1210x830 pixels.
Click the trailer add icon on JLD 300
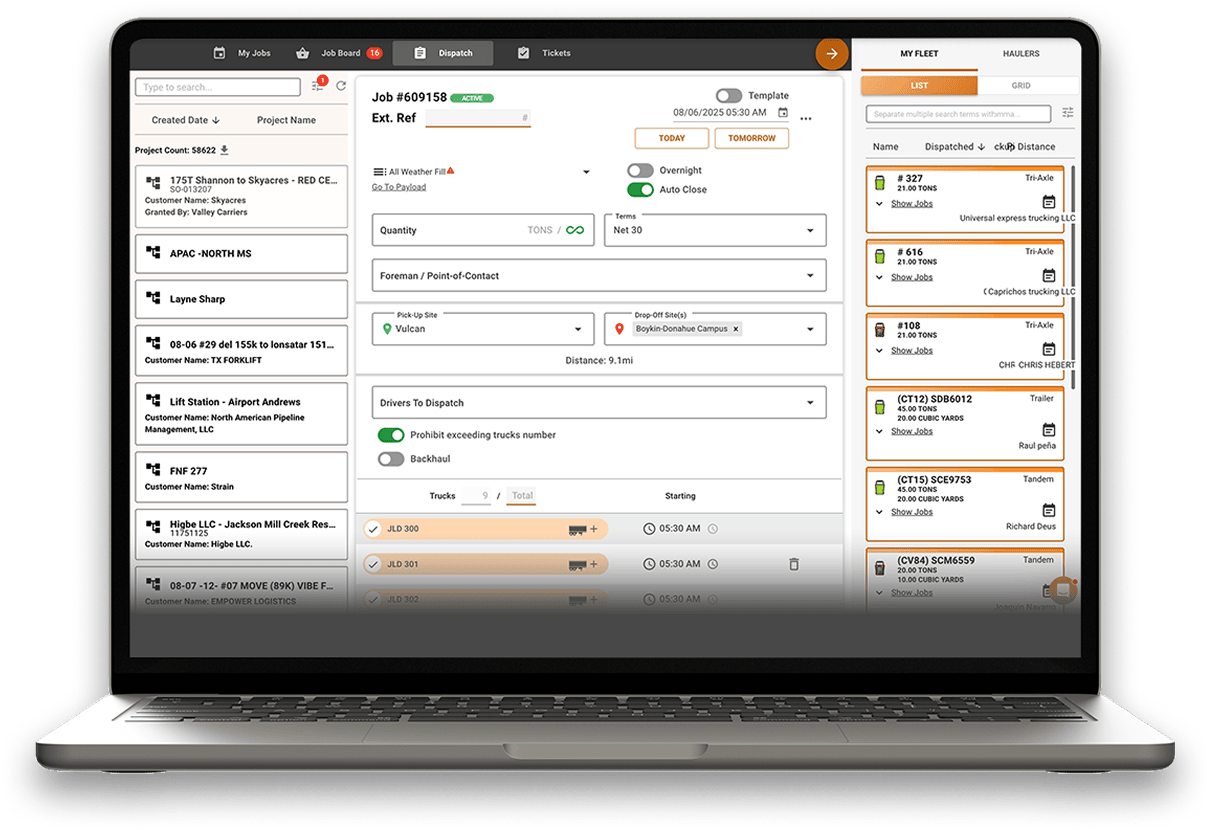pyautogui.click(x=583, y=529)
